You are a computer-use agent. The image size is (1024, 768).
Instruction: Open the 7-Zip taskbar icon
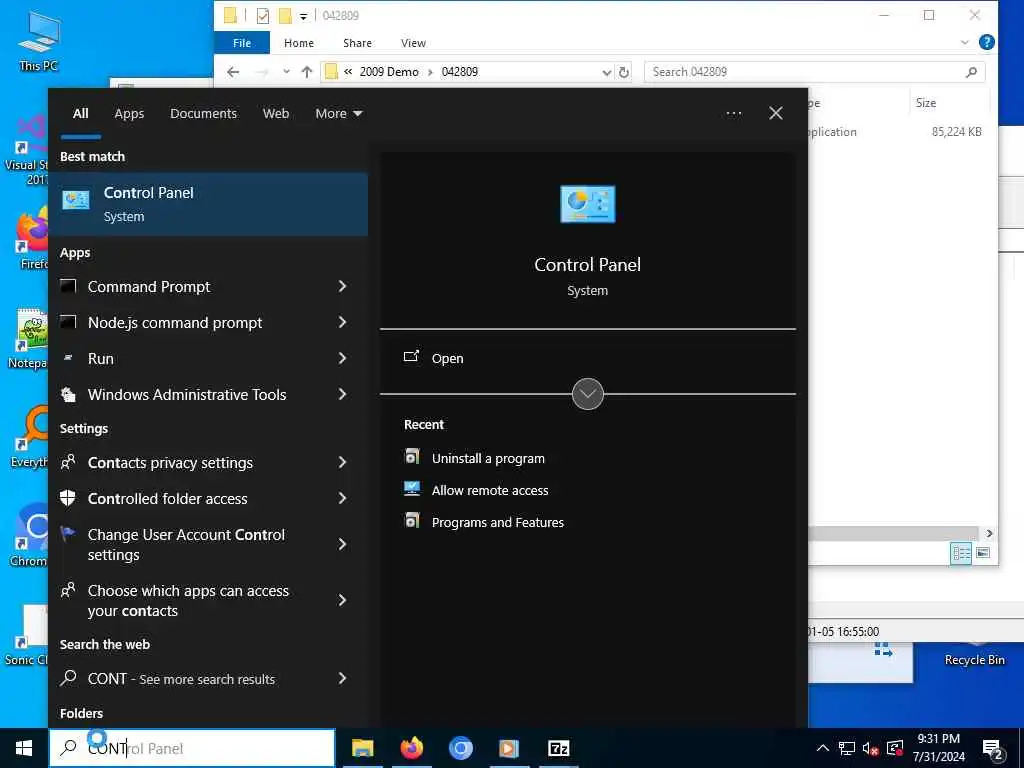click(x=558, y=748)
